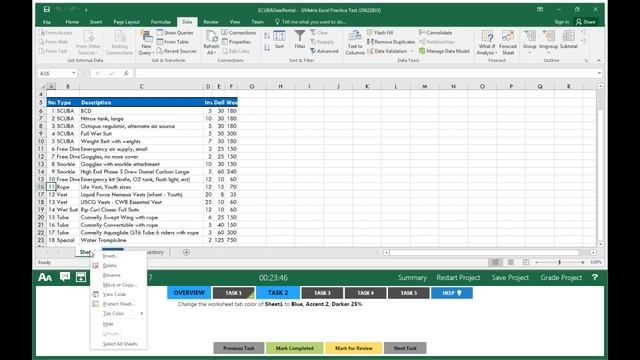Open the Formulas ribbon tab

(x=160, y=22)
